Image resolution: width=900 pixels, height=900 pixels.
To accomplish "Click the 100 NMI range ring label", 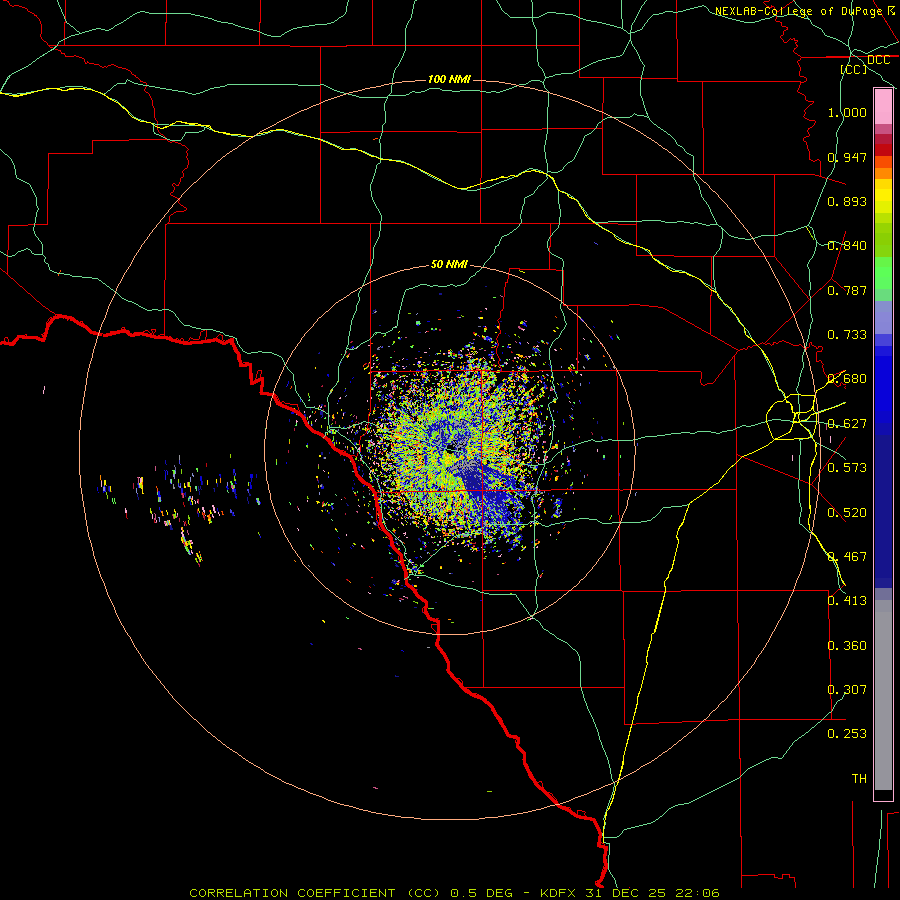I will [x=449, y=79].
